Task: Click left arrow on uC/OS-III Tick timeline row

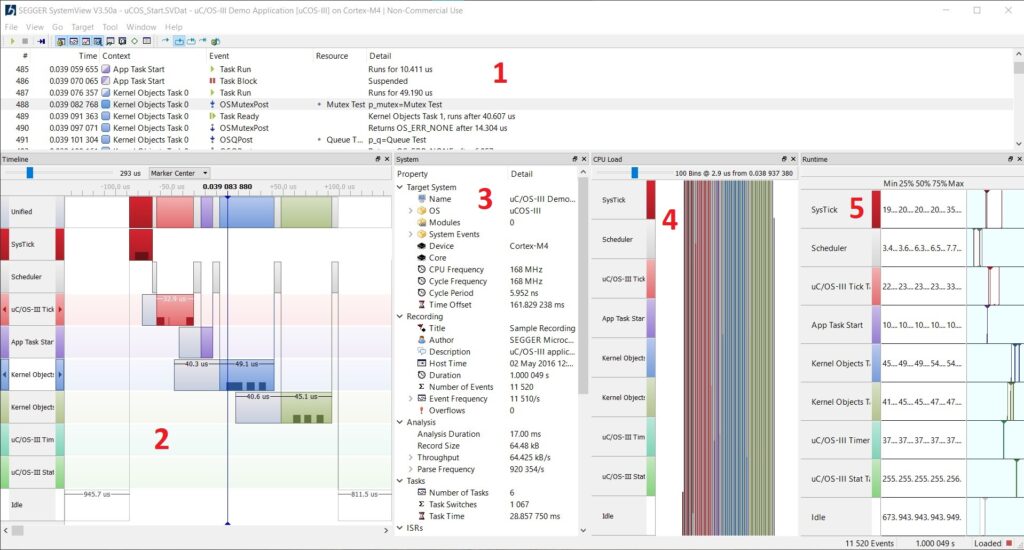Action: (x=5, y=310)
